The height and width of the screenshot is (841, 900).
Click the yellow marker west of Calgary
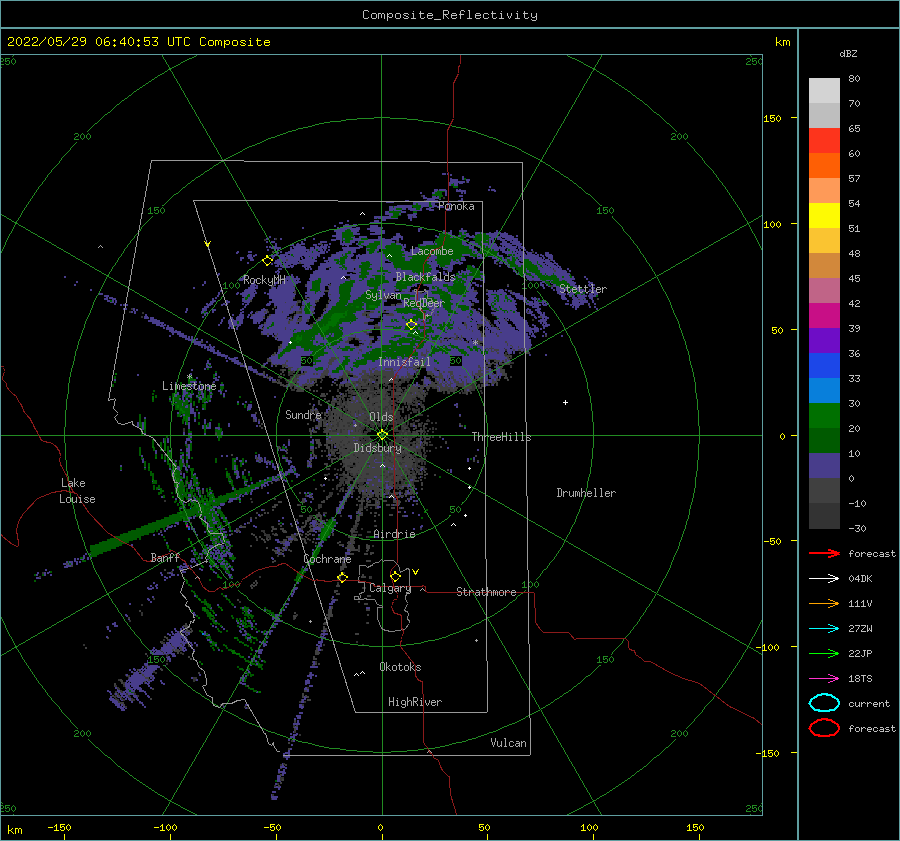point(342,578)
